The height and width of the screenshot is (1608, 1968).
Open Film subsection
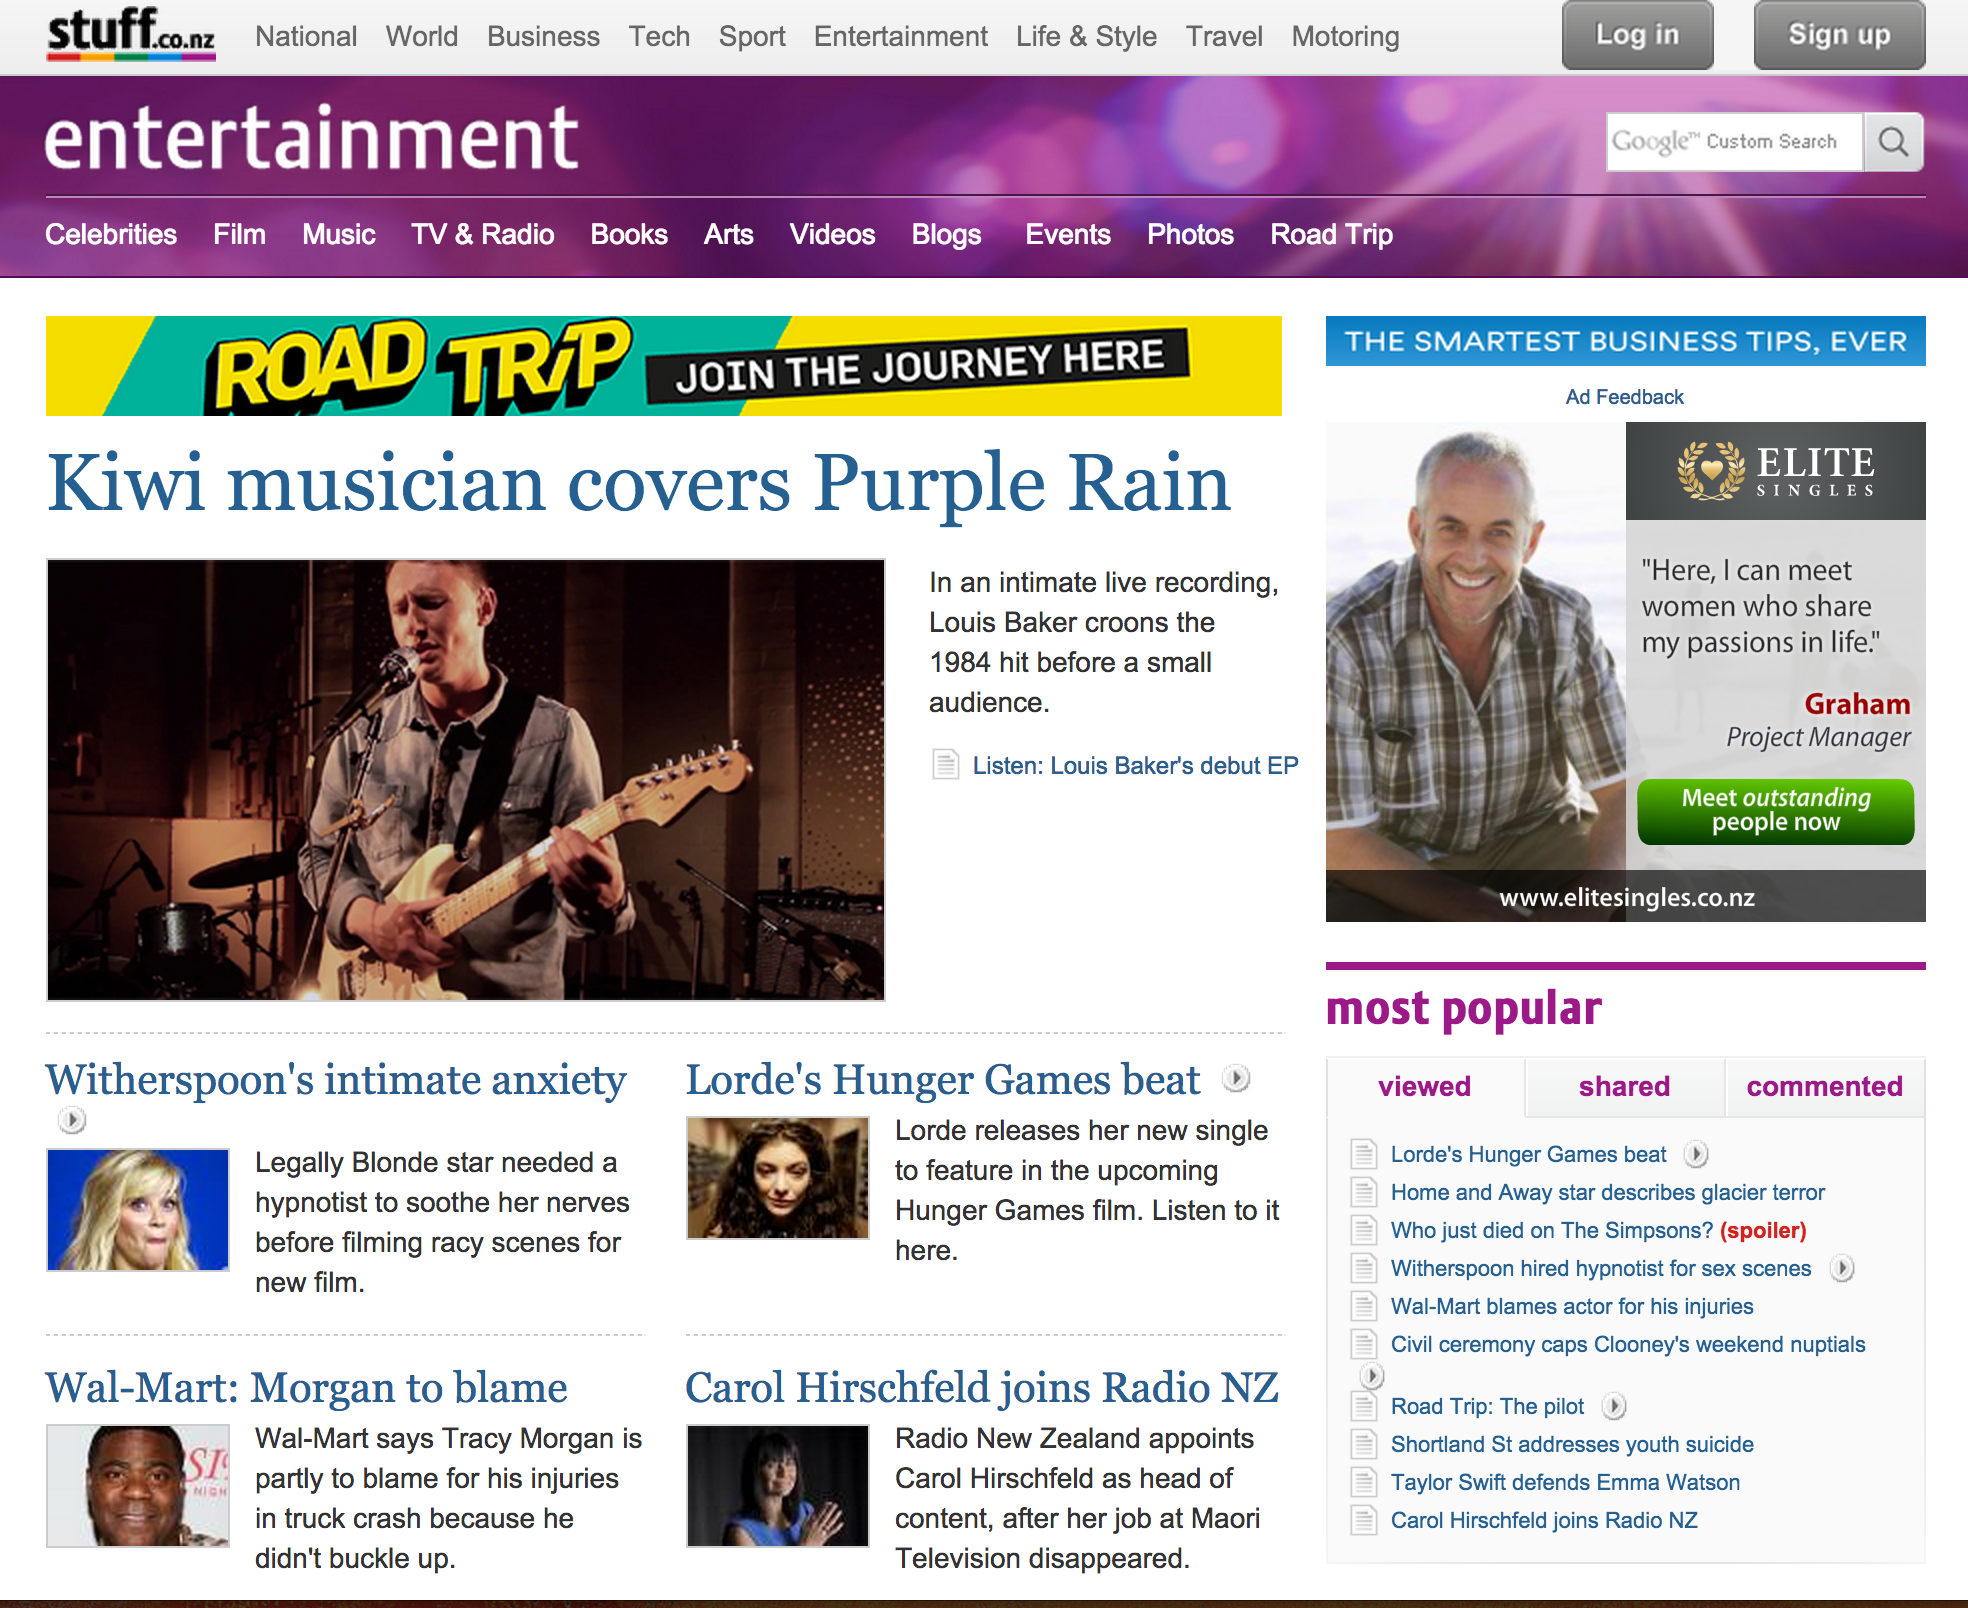pyautogui.click(x=239, y=234)
